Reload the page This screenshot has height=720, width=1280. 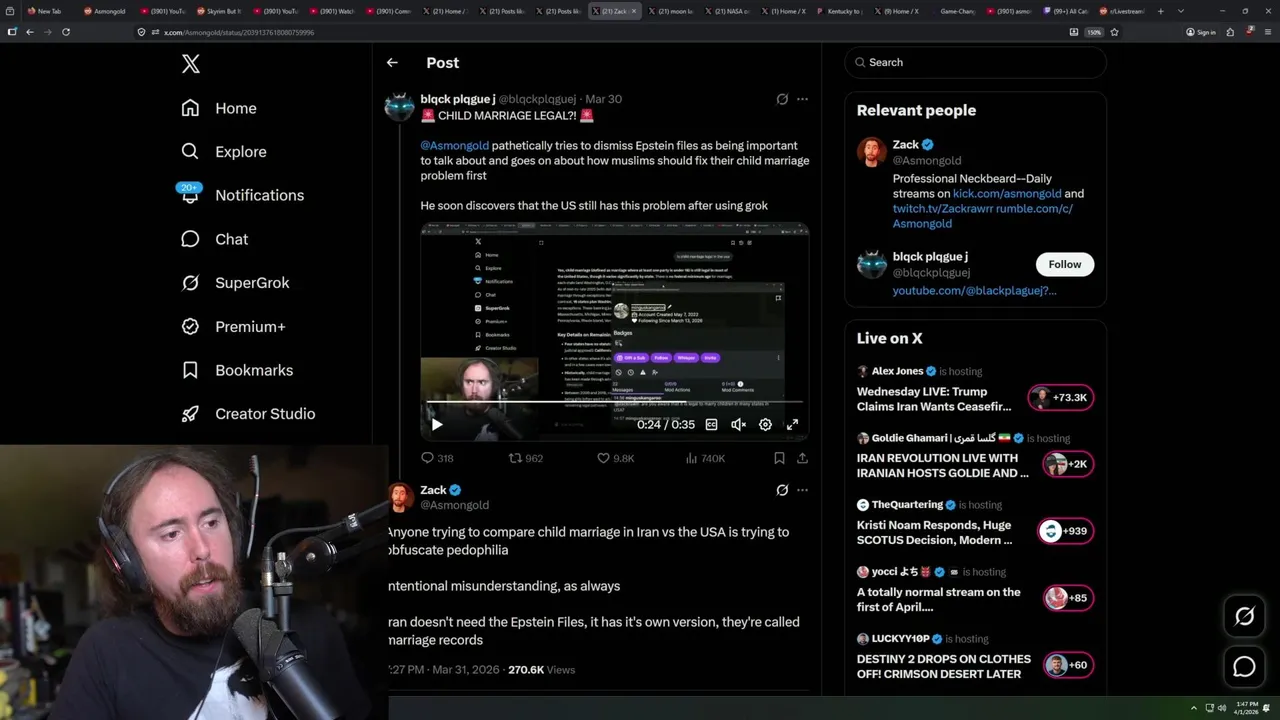66,32
